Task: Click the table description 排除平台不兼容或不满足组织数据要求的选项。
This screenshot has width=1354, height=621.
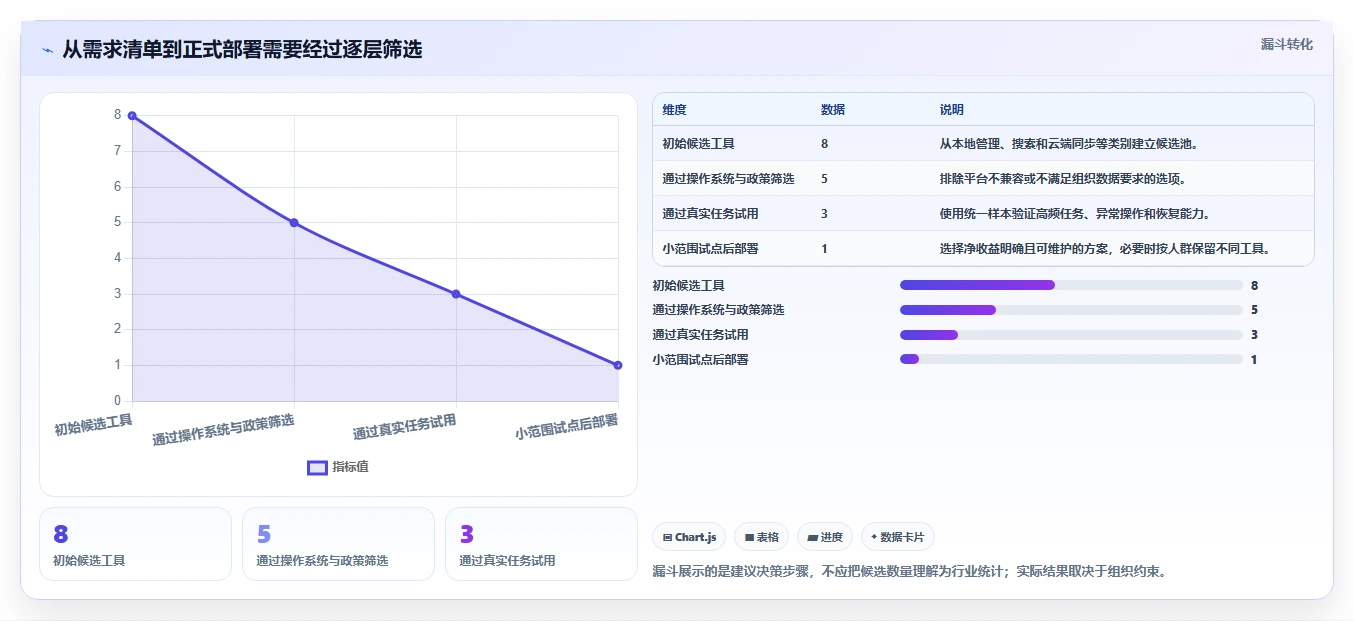Action: point(1063,179)
